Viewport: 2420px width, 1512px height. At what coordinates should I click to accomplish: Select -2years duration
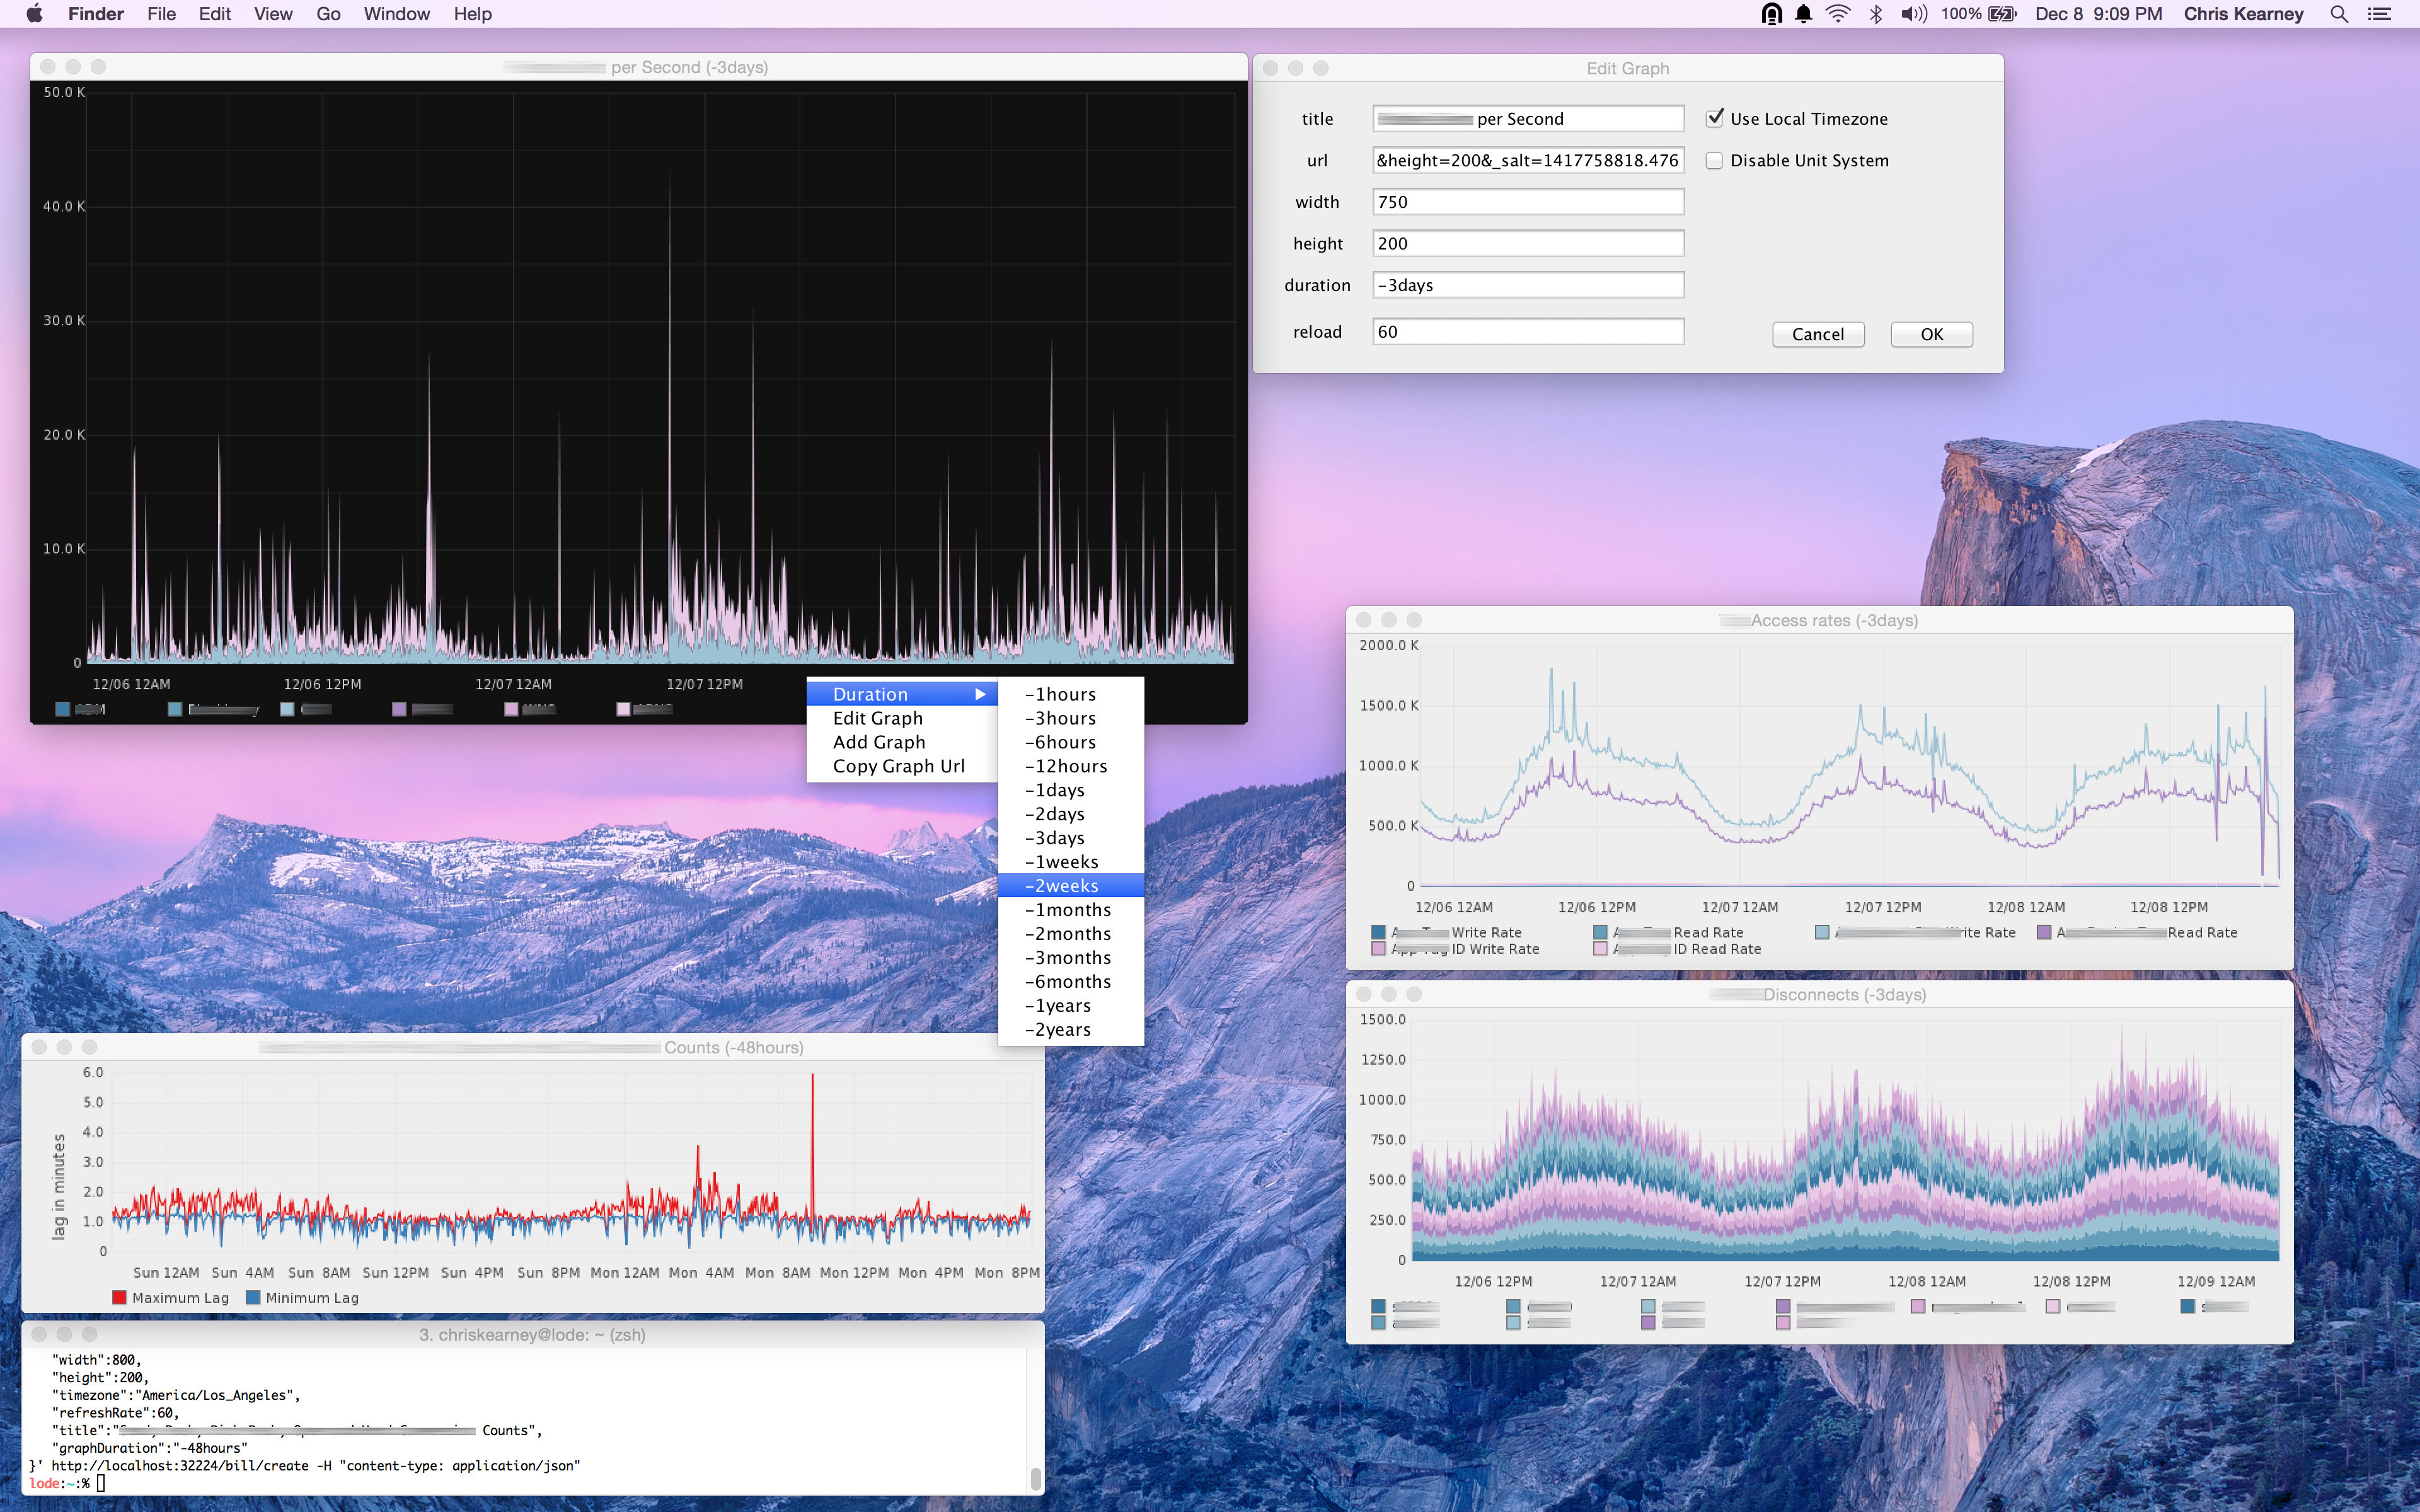pos(1071,1030)
